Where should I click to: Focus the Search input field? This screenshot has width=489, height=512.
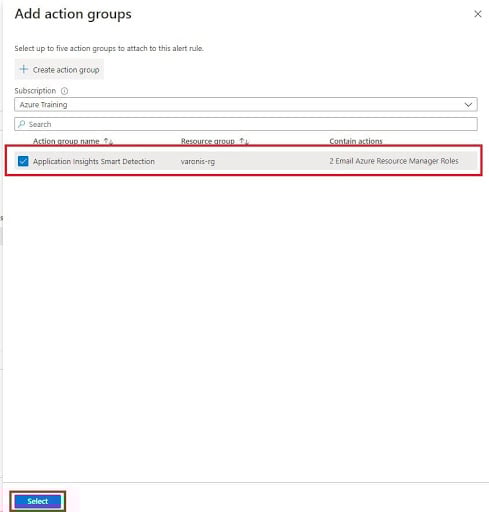(246, 124)
